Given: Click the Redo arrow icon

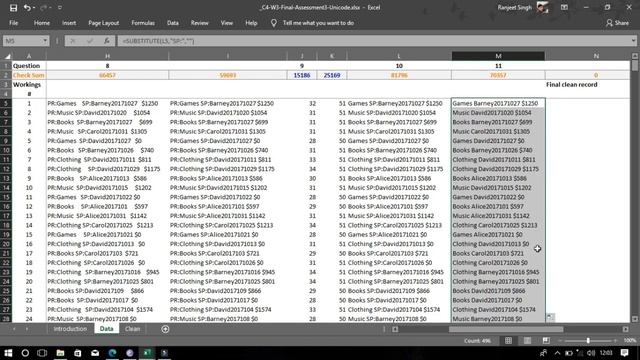Looking at the screenshot, I should (x=43, y=8).
